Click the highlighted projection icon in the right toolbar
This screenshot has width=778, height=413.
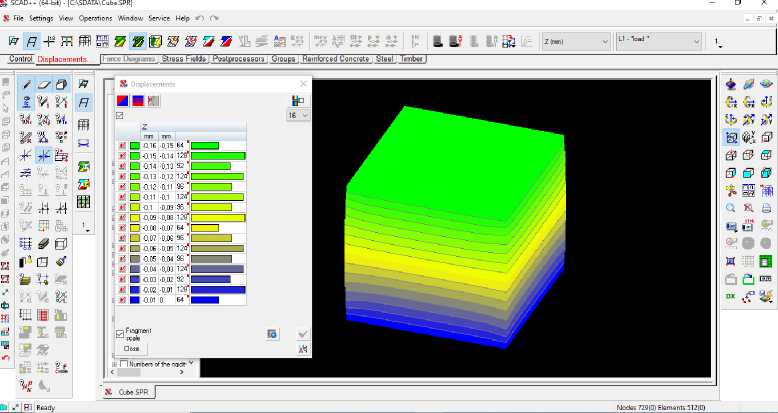731,138
